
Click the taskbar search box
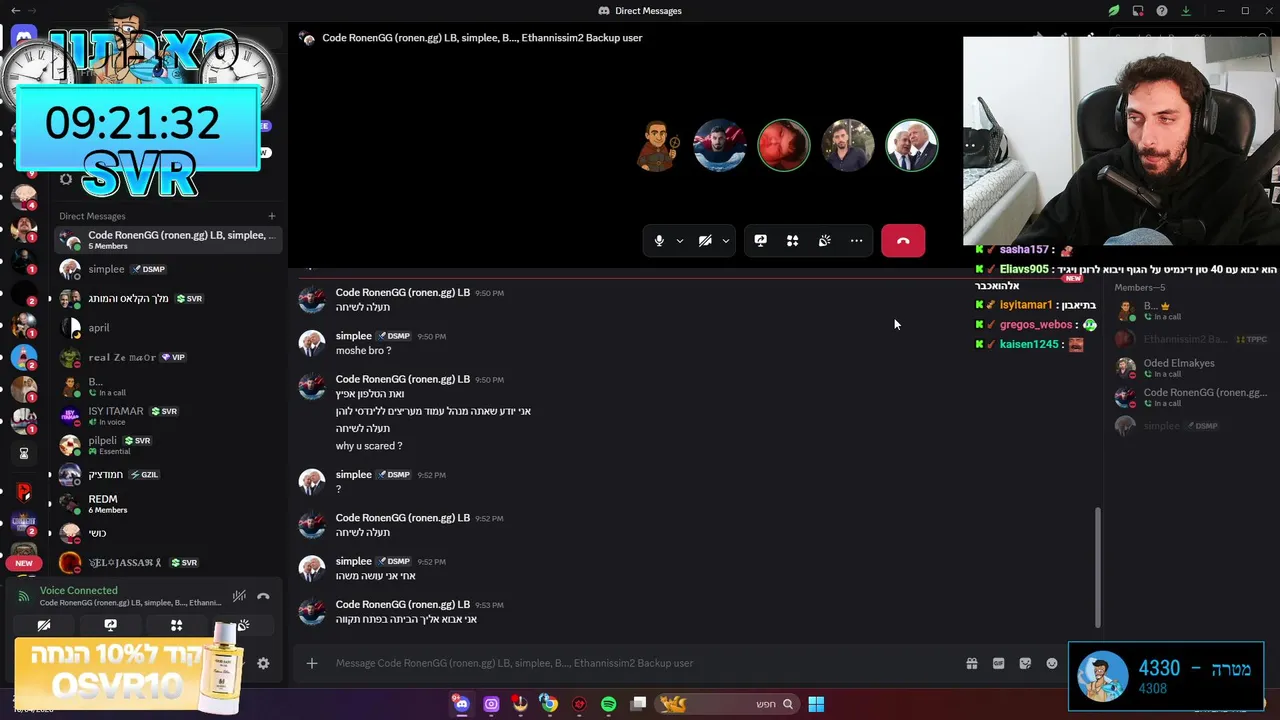coord(729,704)
